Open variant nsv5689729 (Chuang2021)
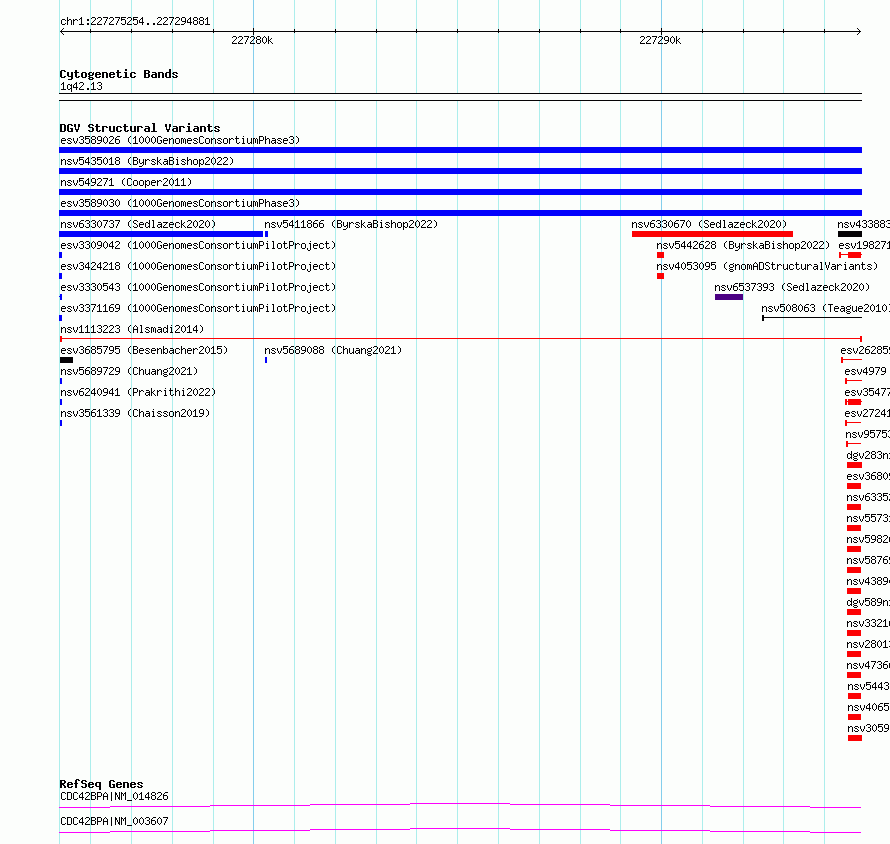Screen dimensions: 890x844 (129, 371)
